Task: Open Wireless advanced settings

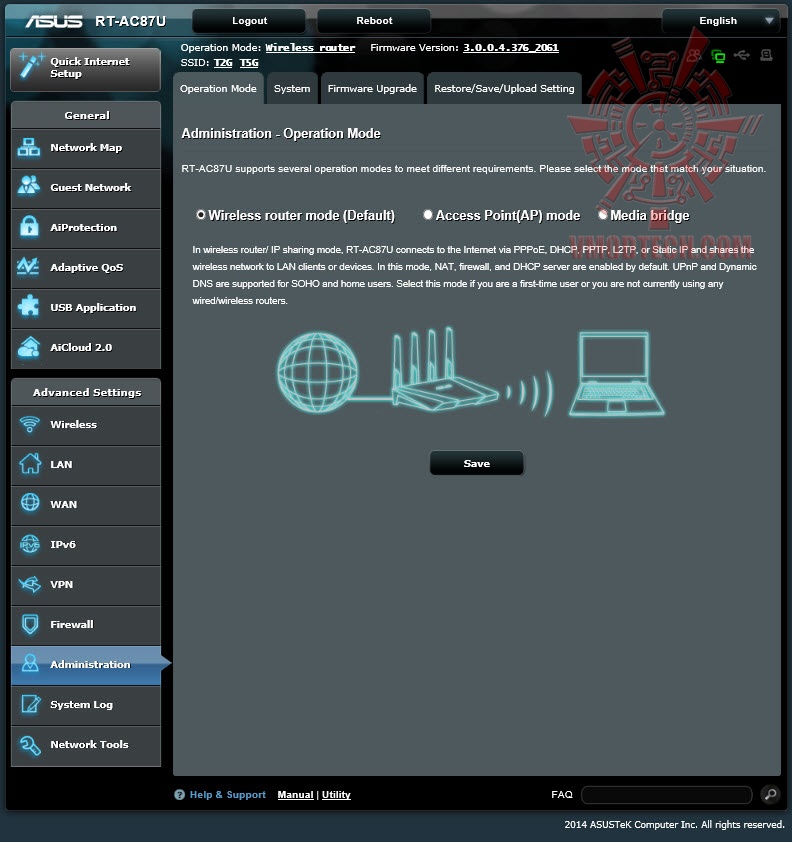Action: (85, 425)
